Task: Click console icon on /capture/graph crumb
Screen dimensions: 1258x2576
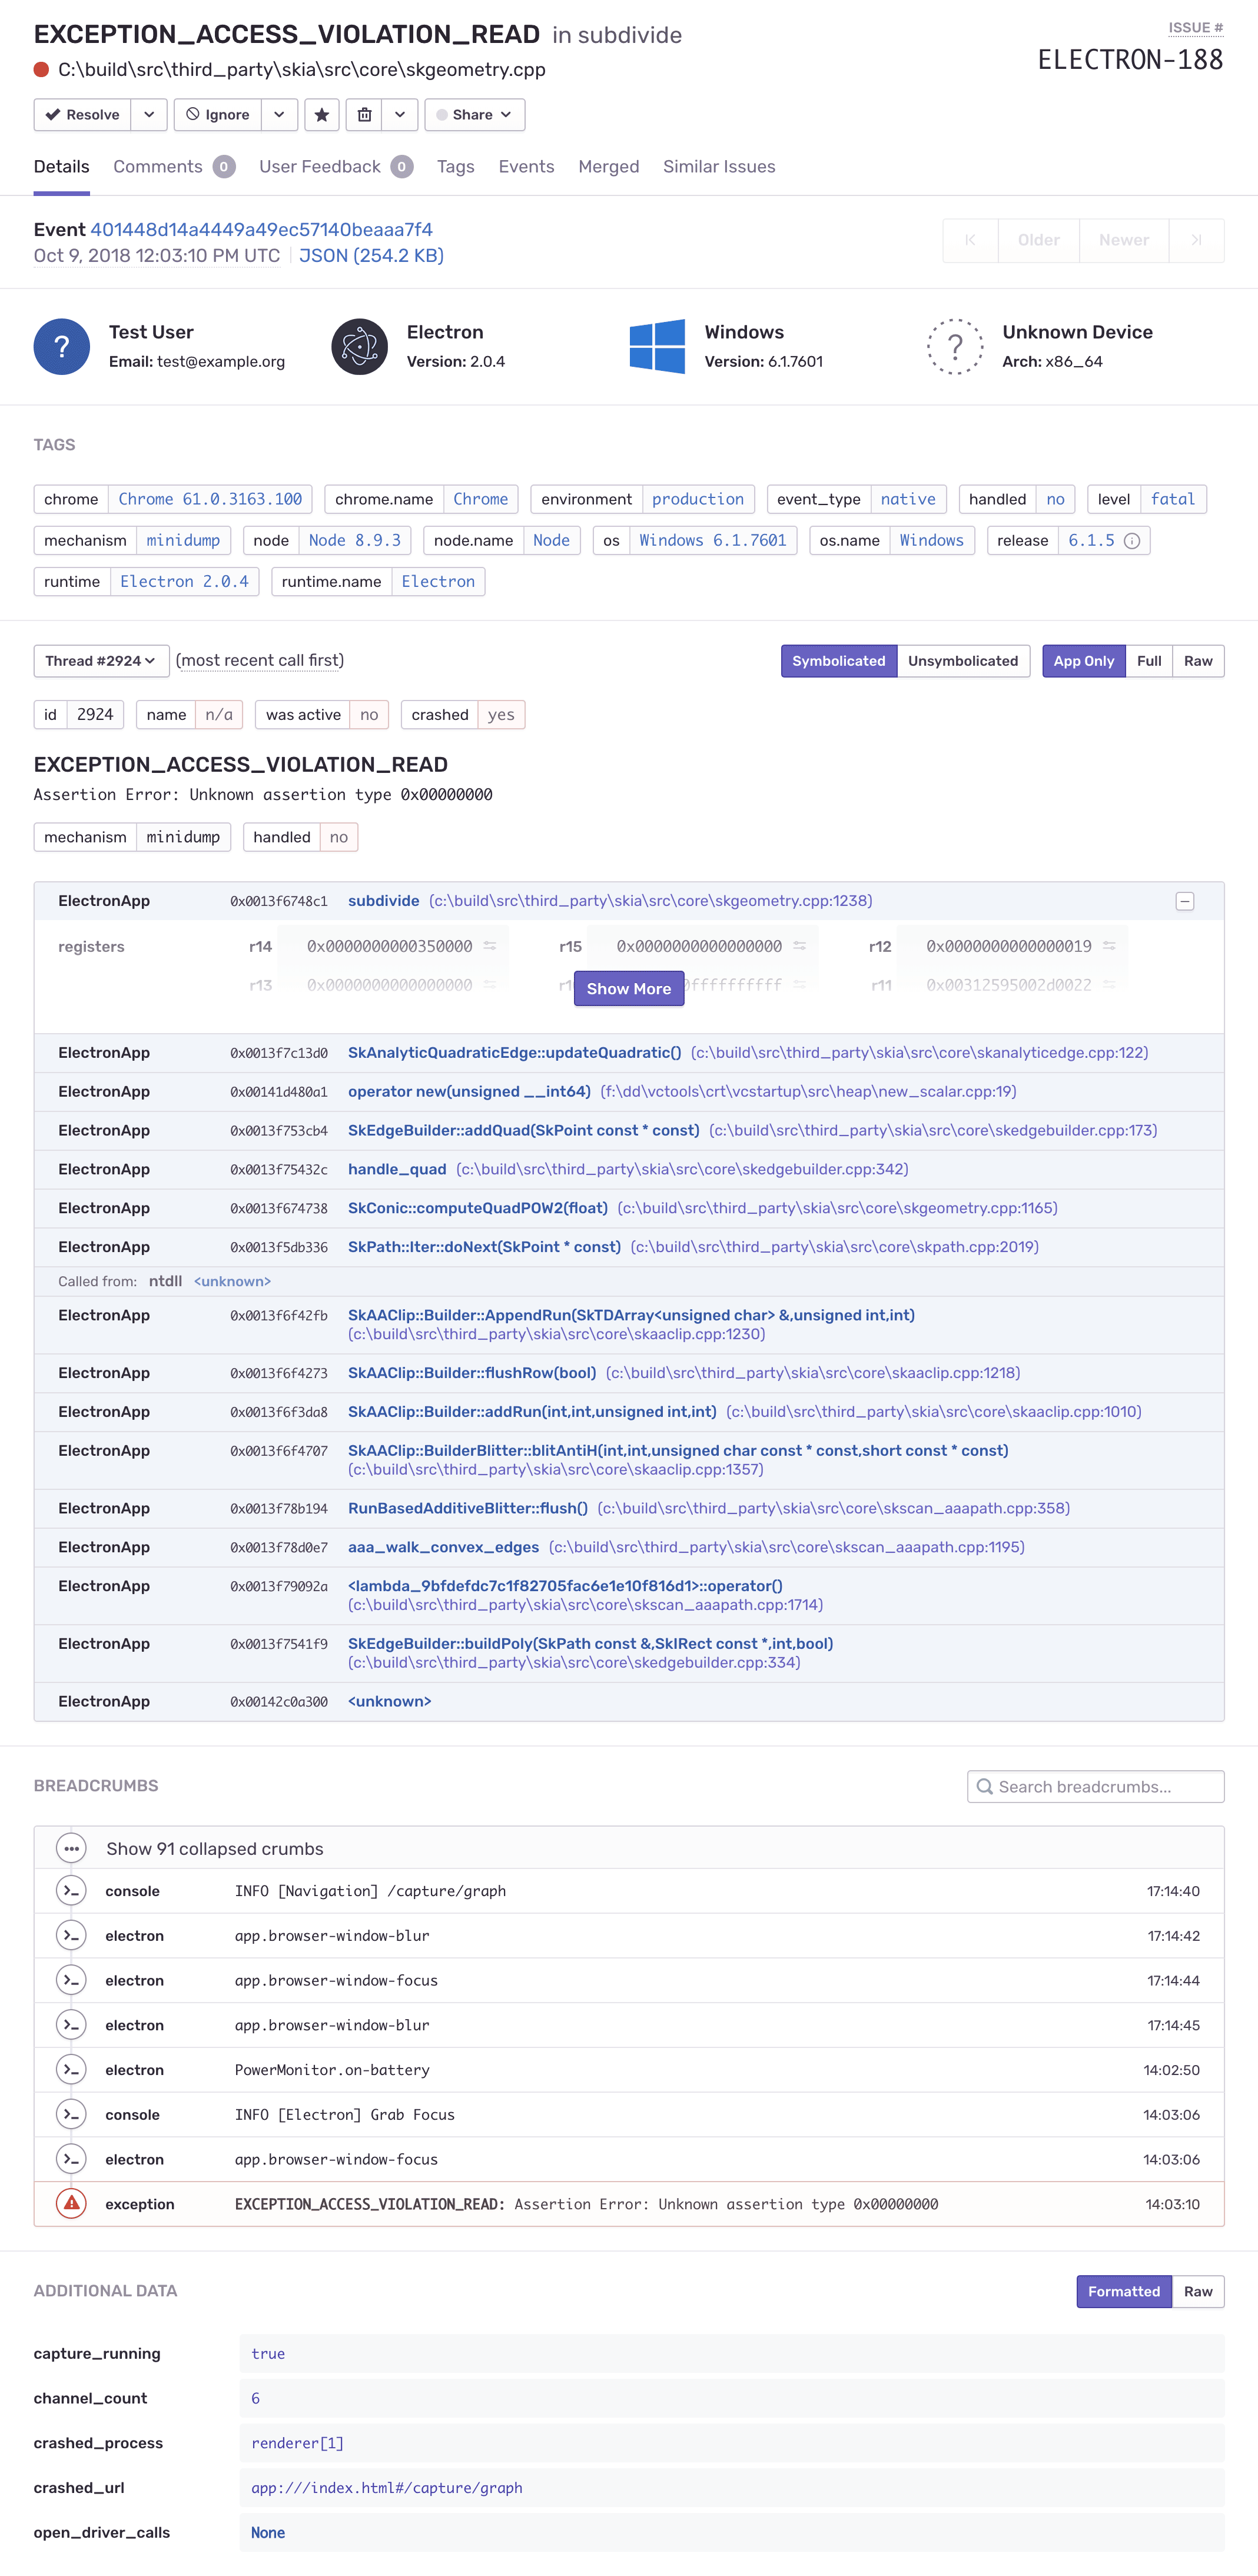Action: pos(71,1891)
